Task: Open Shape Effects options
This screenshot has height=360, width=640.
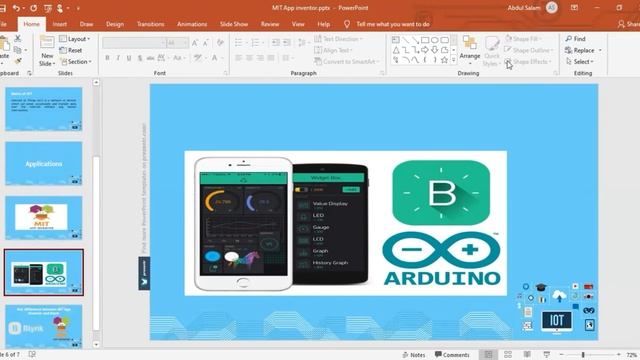Action: 528,62
